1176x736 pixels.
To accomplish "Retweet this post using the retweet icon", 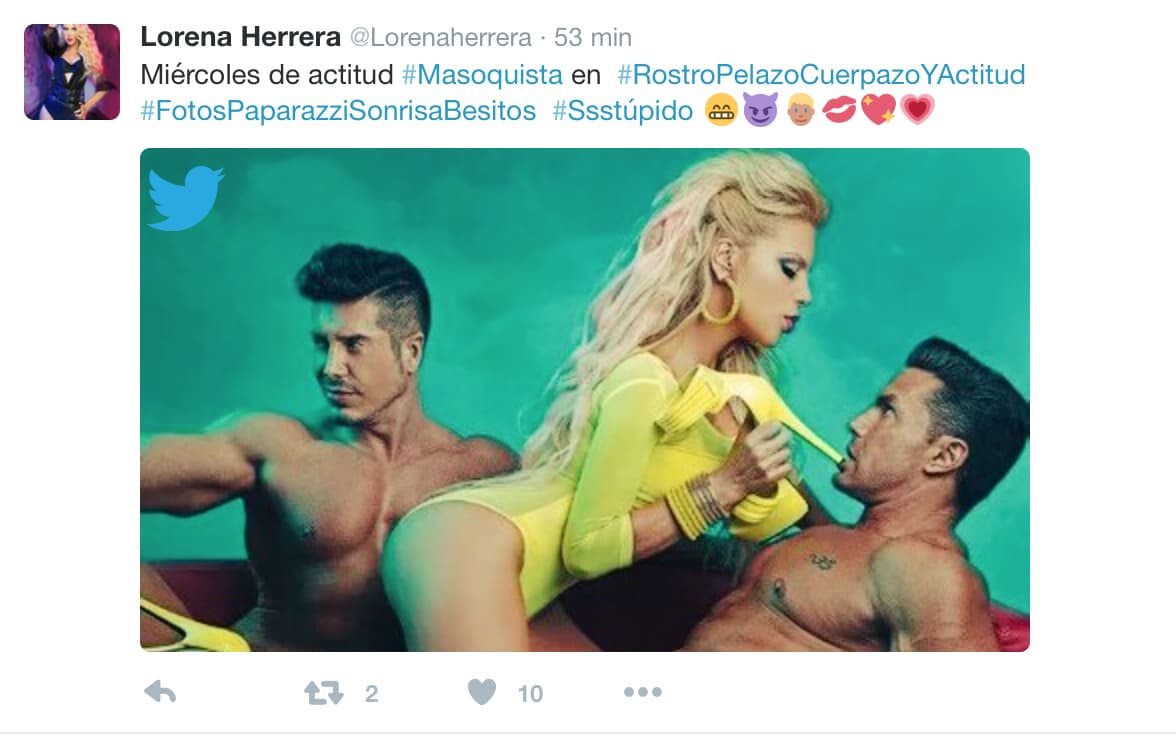I will tap(323, 692).
